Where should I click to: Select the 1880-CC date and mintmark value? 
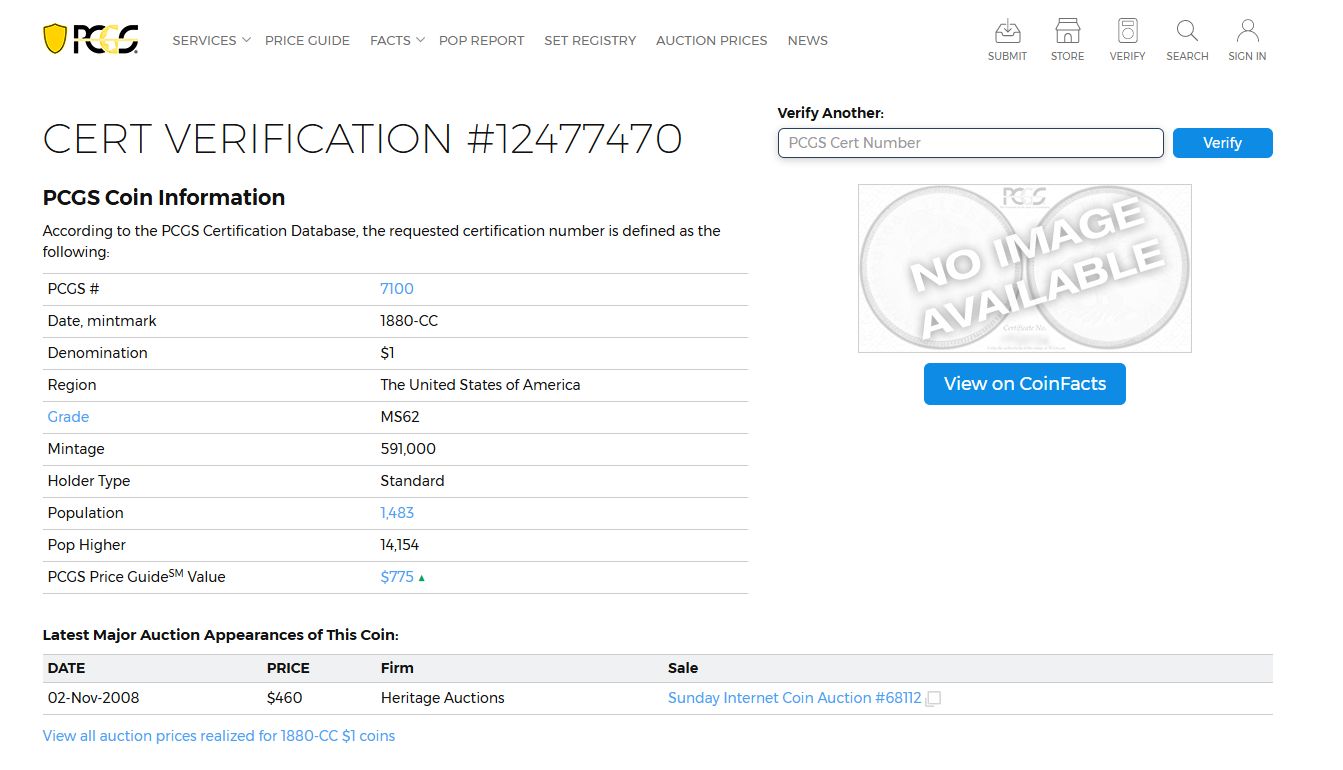tap(409, 321)
